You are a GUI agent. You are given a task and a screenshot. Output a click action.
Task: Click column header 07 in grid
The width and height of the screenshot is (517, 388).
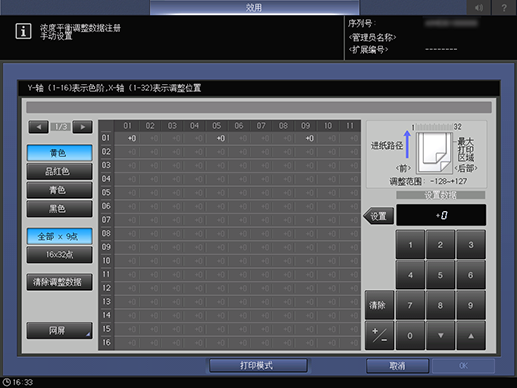(x=261, y=126)
